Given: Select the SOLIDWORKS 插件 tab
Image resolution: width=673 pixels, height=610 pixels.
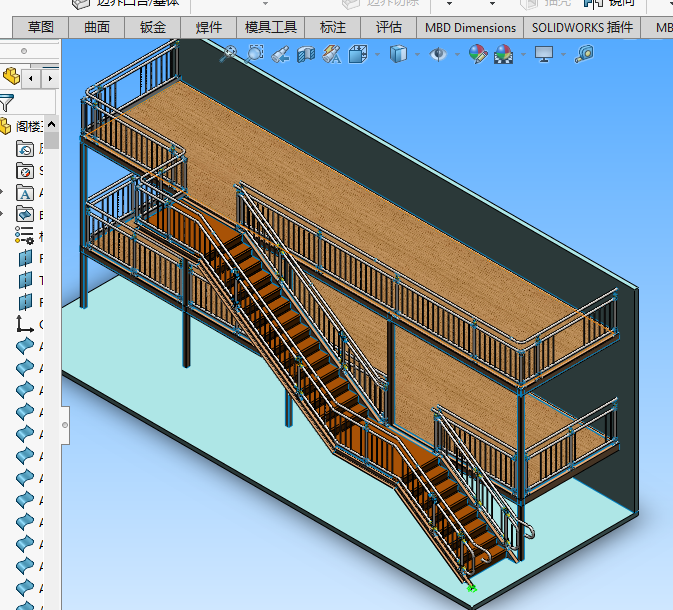Looking at the screenshot, I should click(582, 28).
